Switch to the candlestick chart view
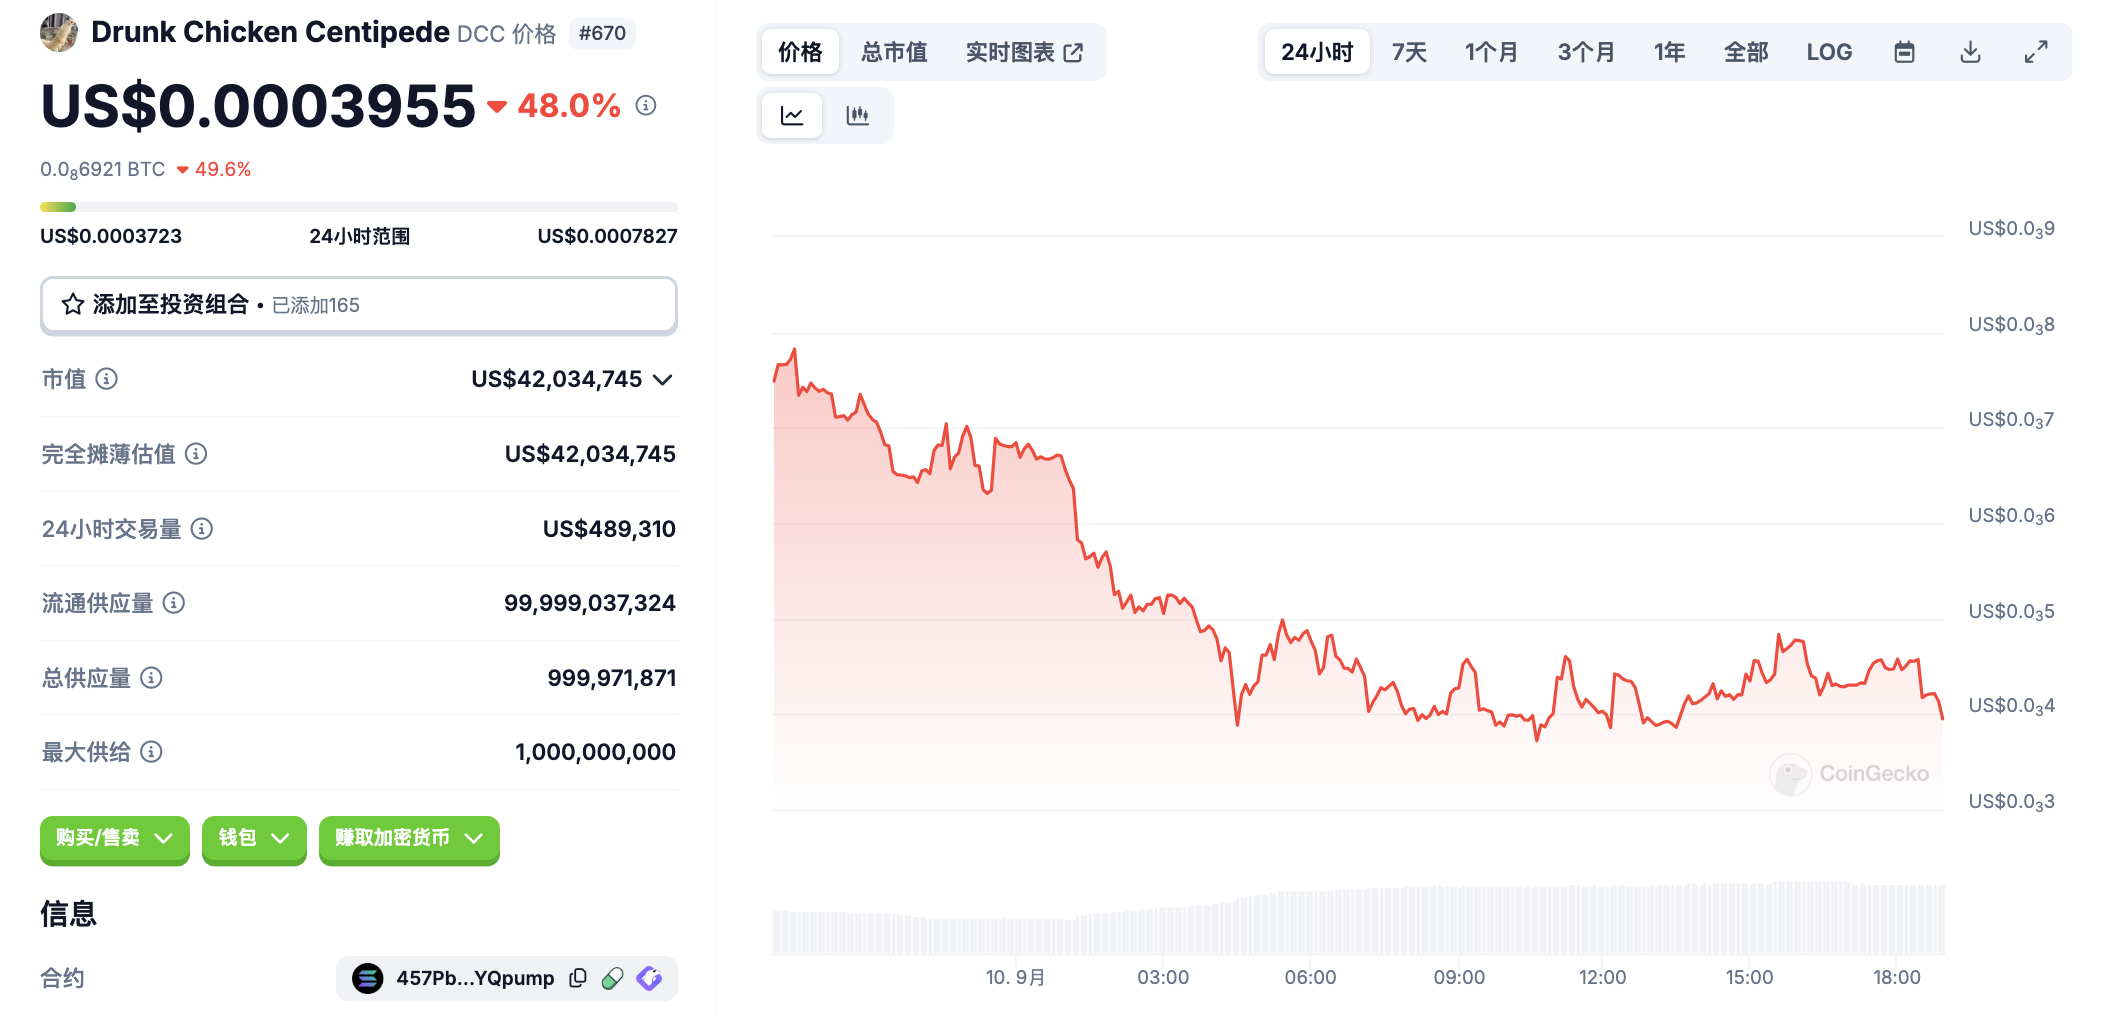The image size is (2114, 1016). 857,116
